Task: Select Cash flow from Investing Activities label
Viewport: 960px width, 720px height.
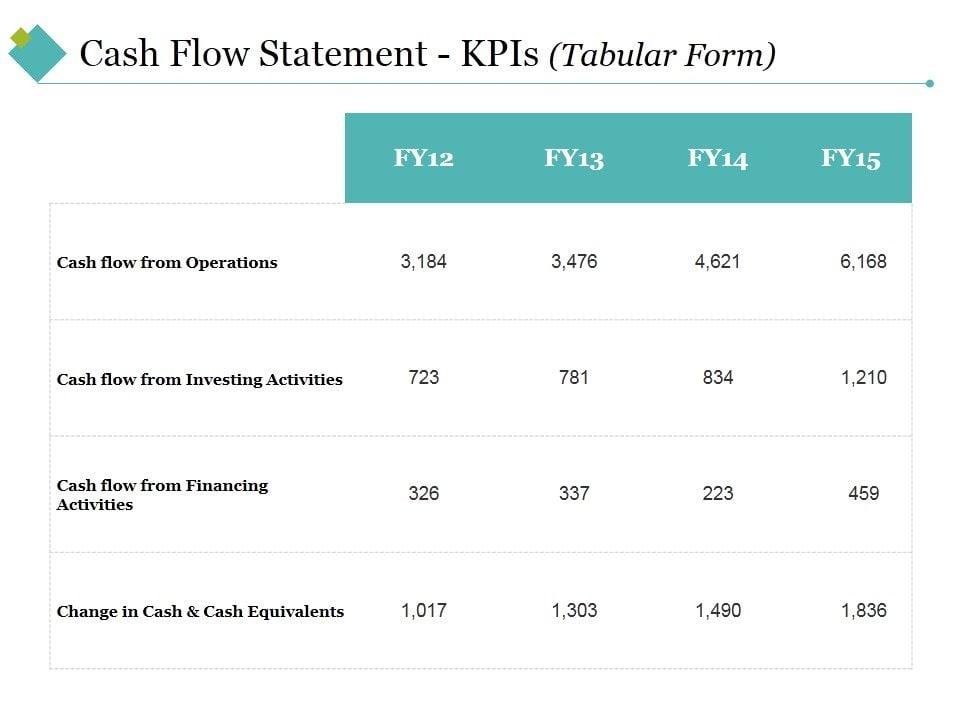Action: click(200, 379)
